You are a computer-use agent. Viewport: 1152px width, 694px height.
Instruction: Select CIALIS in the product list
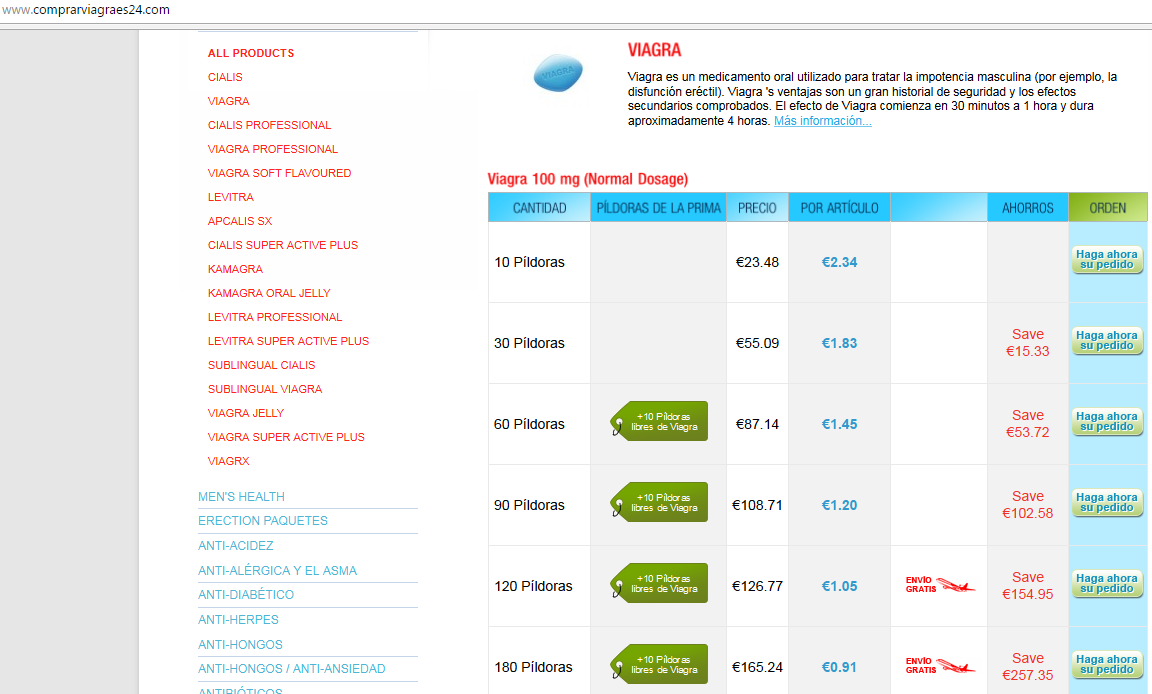225,77
